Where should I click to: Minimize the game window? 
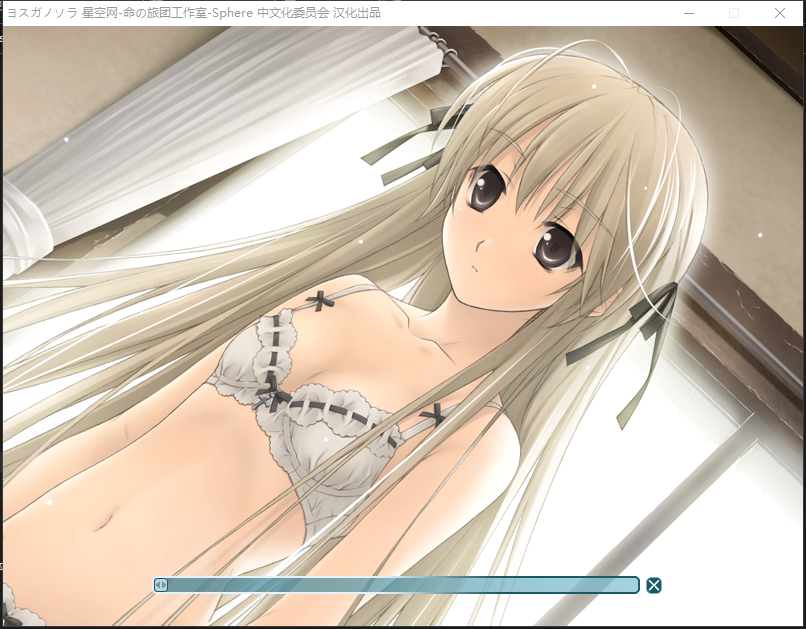point(688,13)
